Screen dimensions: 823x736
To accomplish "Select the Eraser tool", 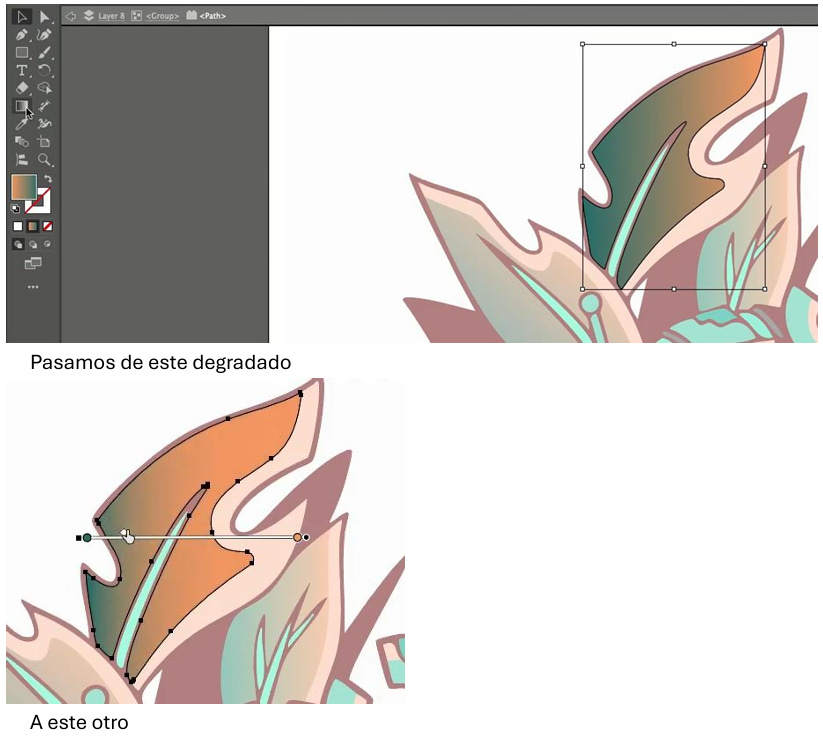I will tap(22, 88).
